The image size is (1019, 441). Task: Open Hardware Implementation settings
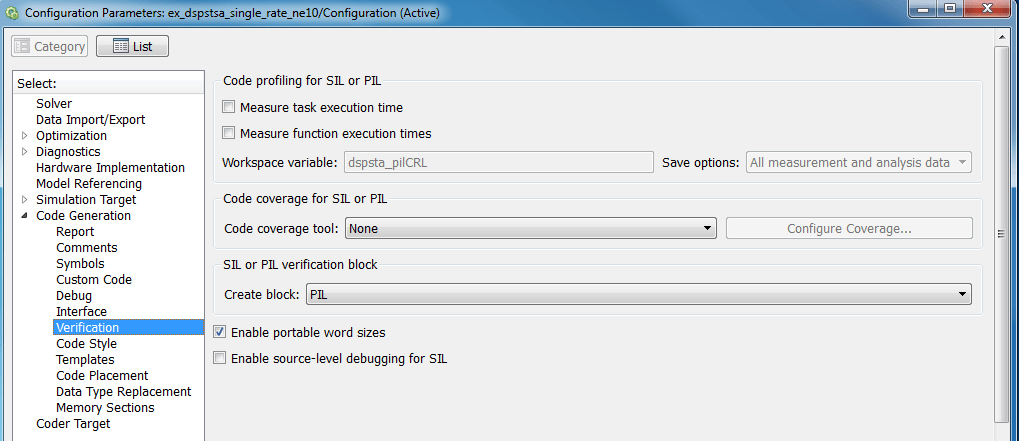(110, 168)
